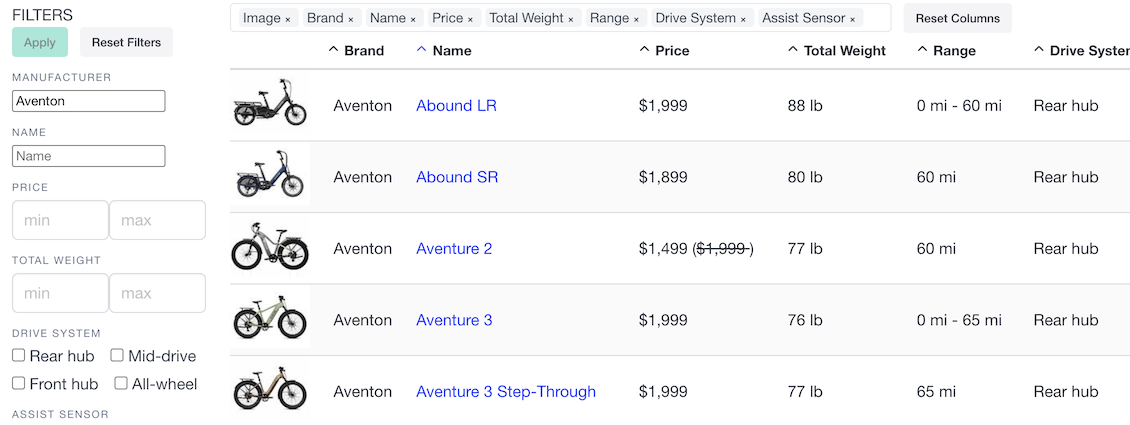The height and width of the screenshot is (425, 1130).
Task: Sort by the Brand column header
Action: pos(356,50)
